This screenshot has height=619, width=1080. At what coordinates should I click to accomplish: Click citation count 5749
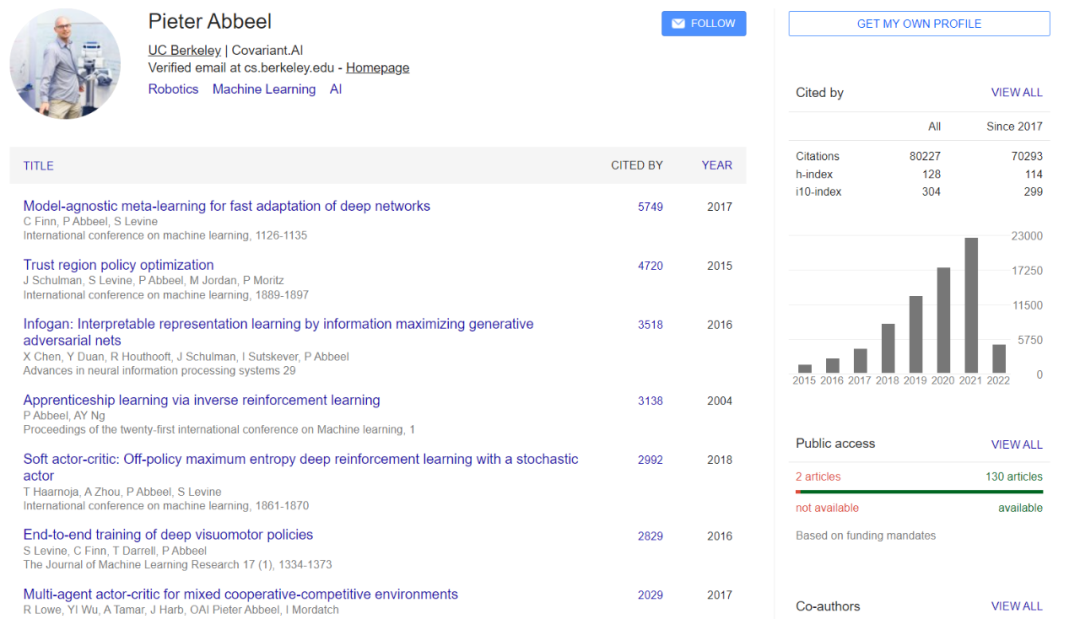tap(650, 207)
